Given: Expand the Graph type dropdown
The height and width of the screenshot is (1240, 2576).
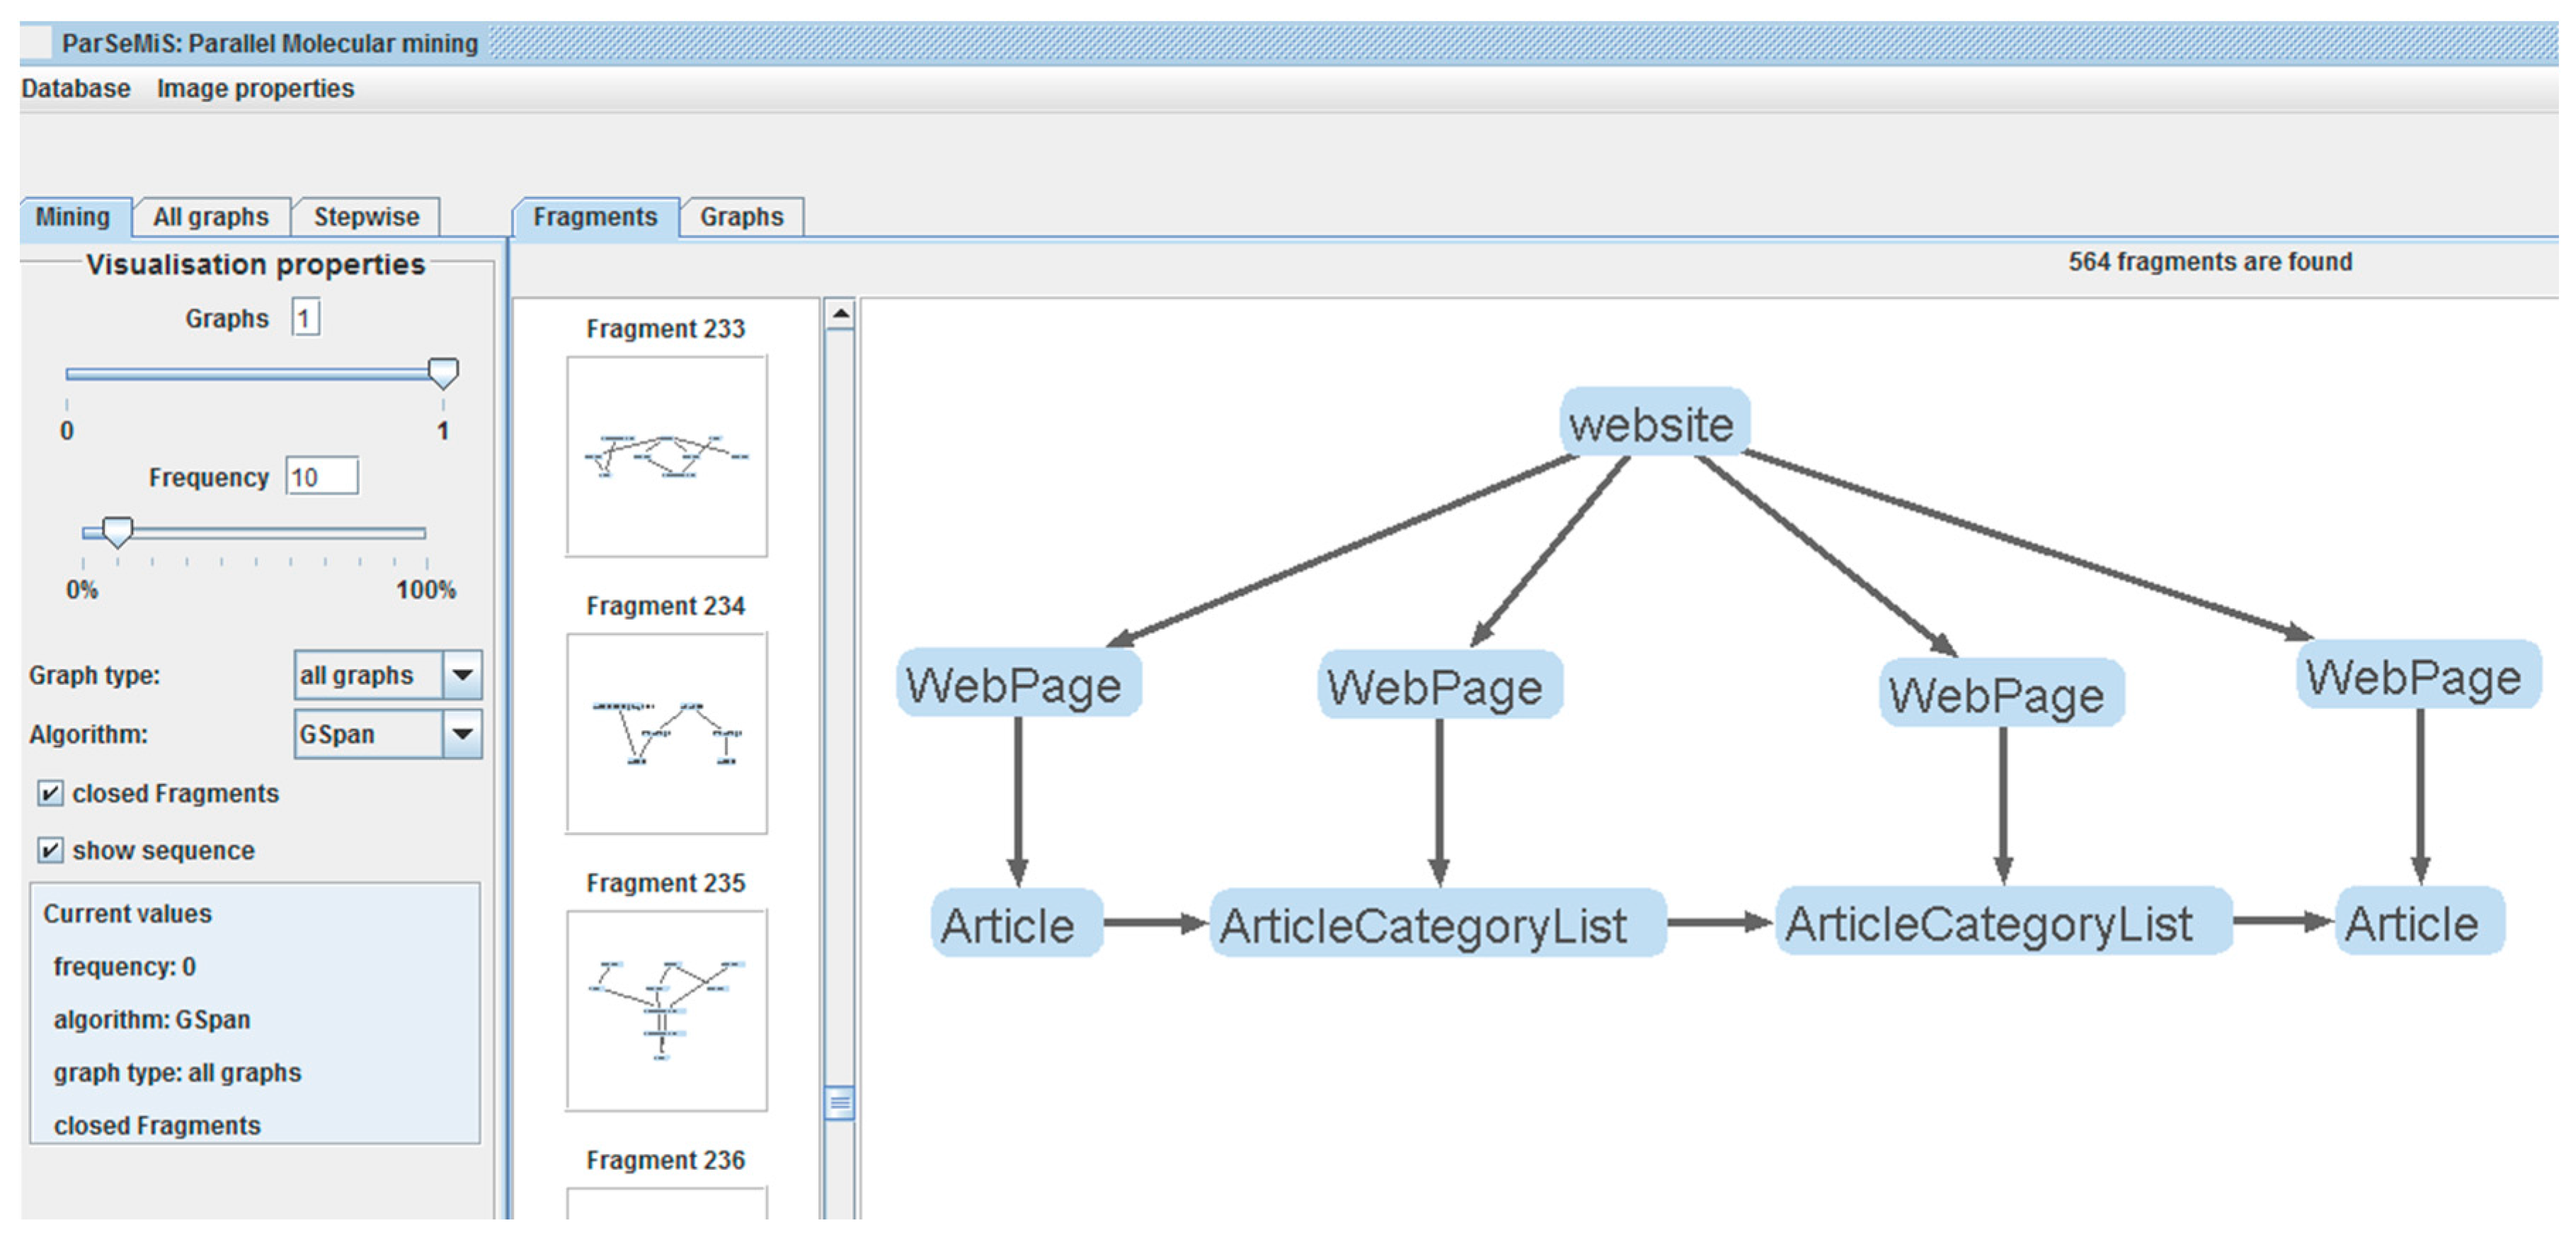Looking at the screenshot, I should (463, 675).
